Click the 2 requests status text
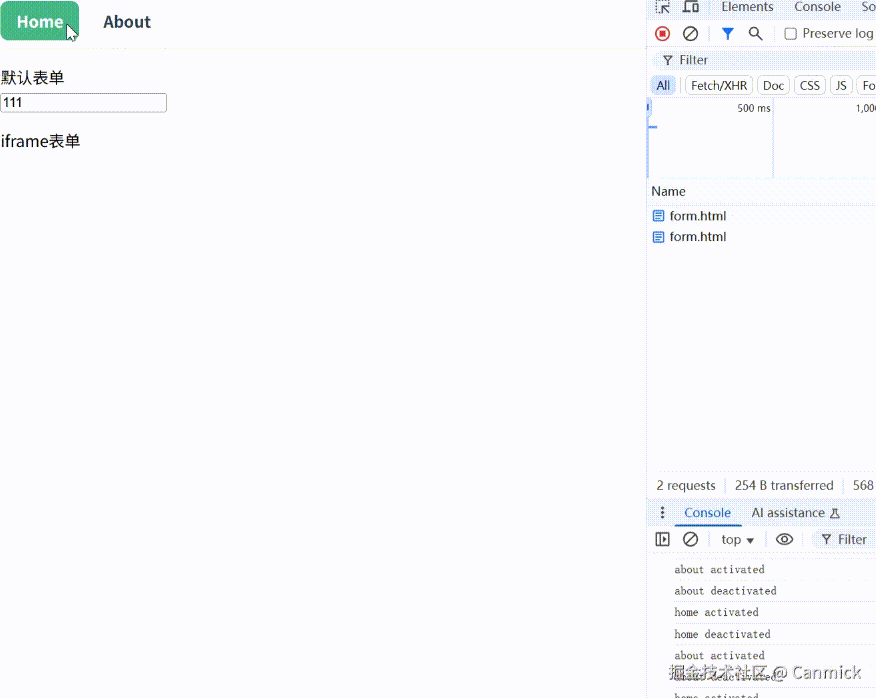The height and width of the screenshot is (698, 876). coord(685,485)
